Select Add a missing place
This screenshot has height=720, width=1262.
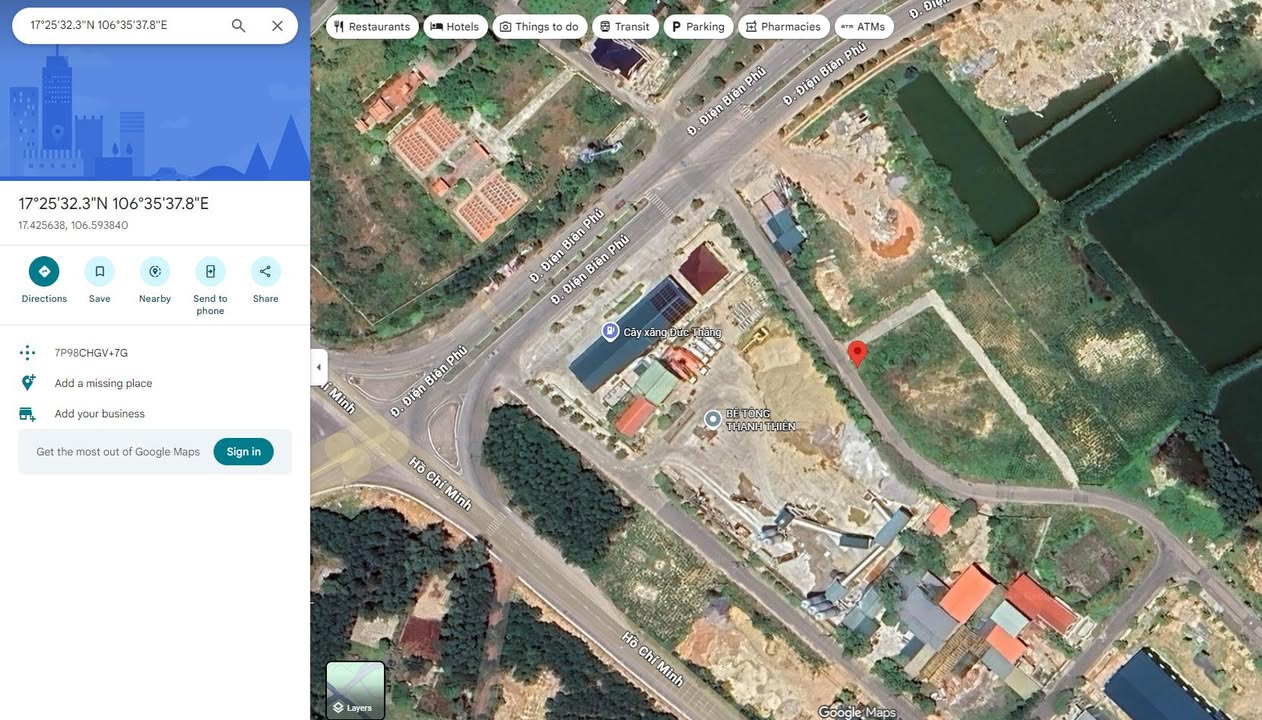(103, 383)
